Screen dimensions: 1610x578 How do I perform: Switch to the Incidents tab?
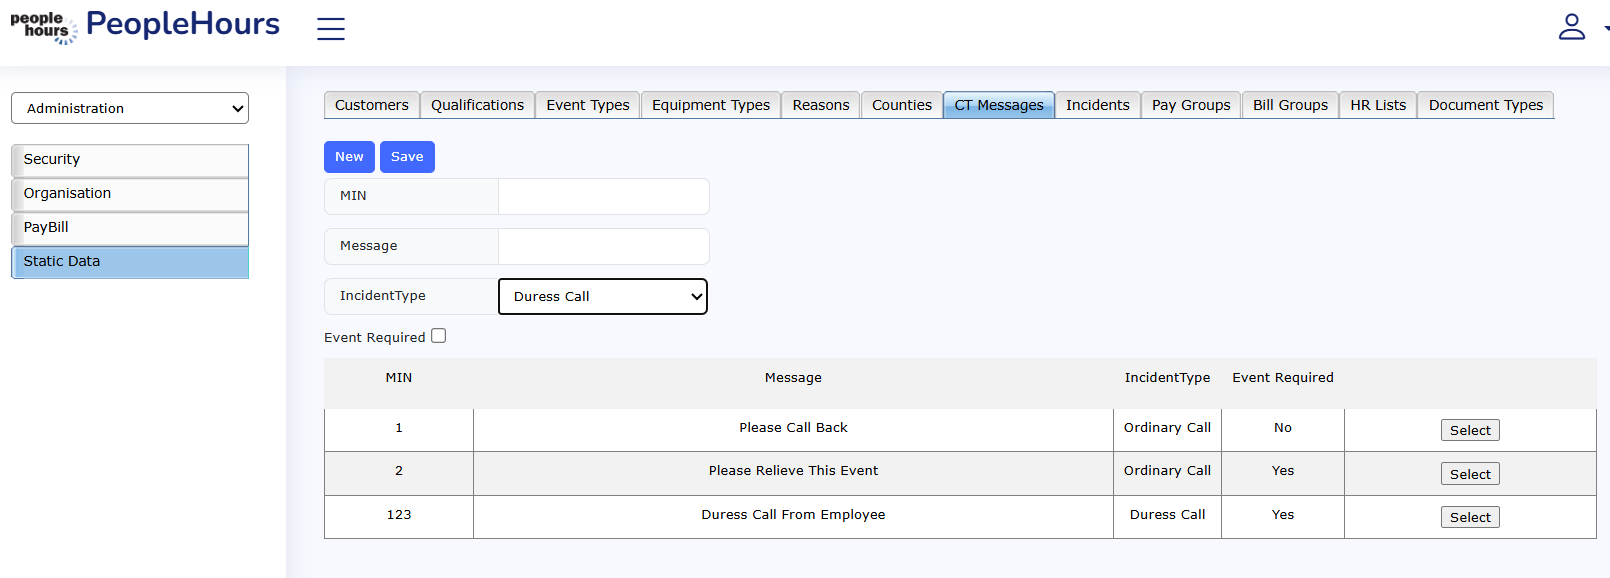1097,105
